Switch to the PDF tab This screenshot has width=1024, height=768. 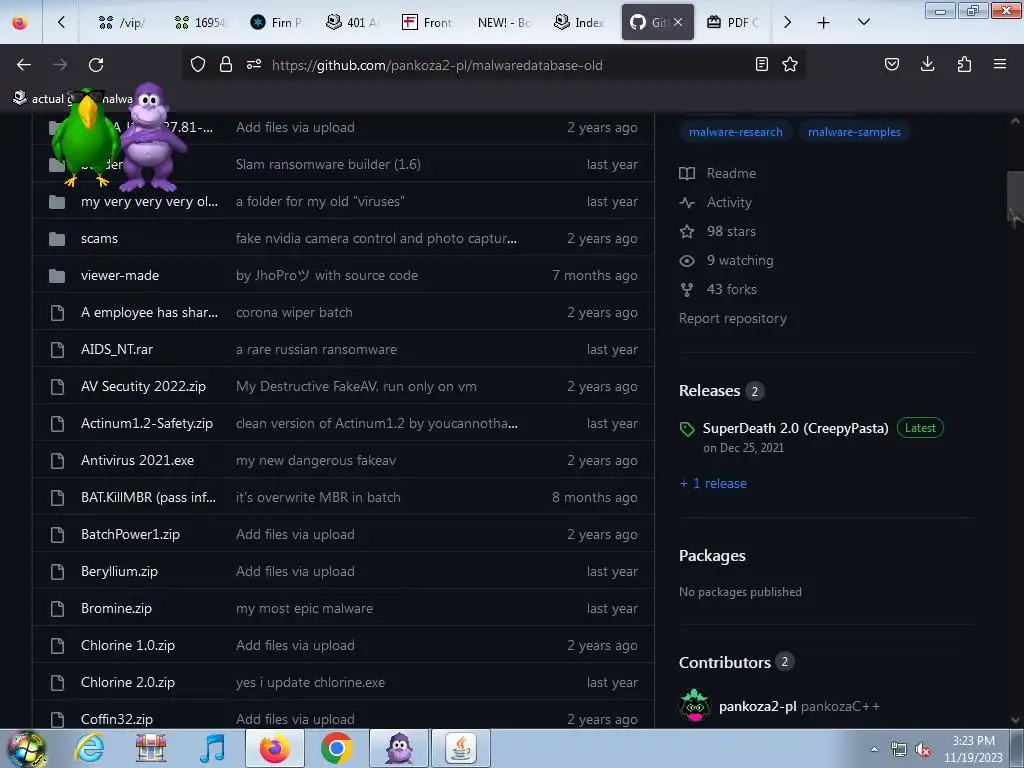(x=733, y=22)
